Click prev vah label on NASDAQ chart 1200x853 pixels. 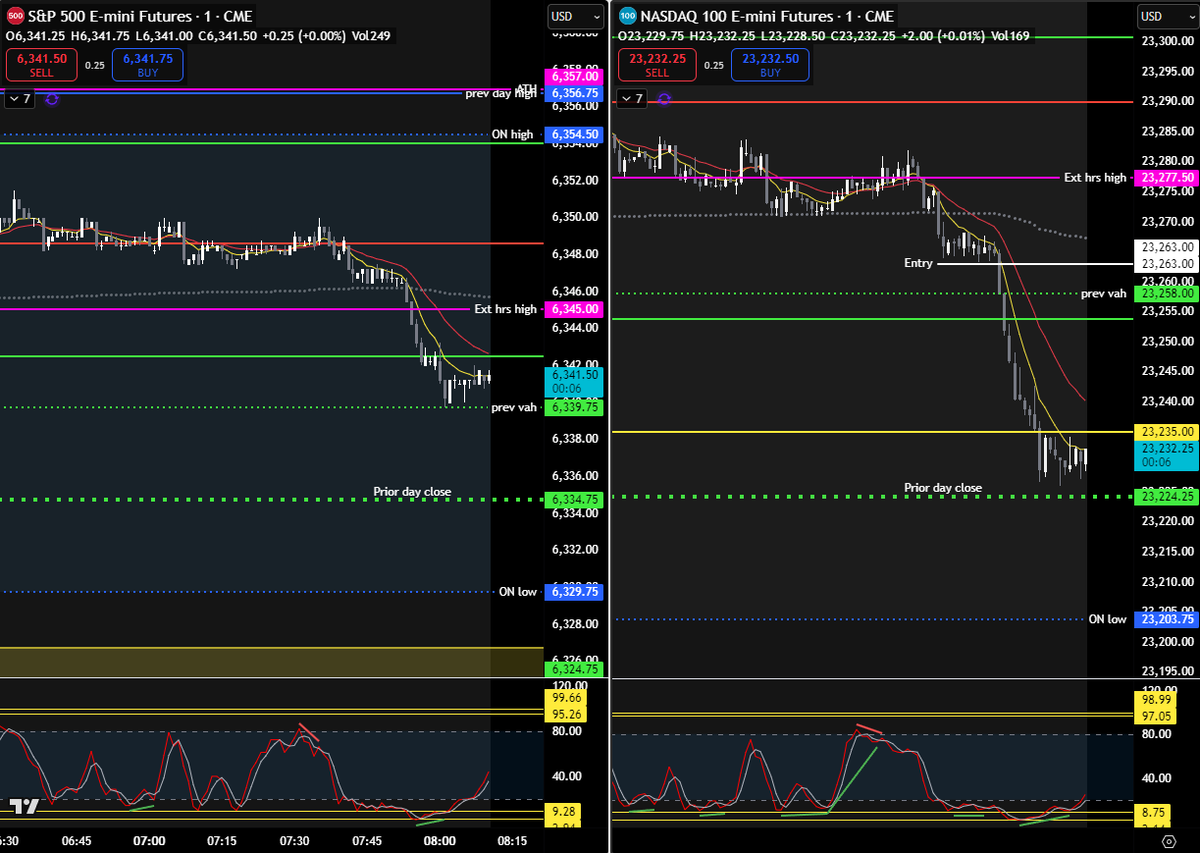click(1103, 294)
